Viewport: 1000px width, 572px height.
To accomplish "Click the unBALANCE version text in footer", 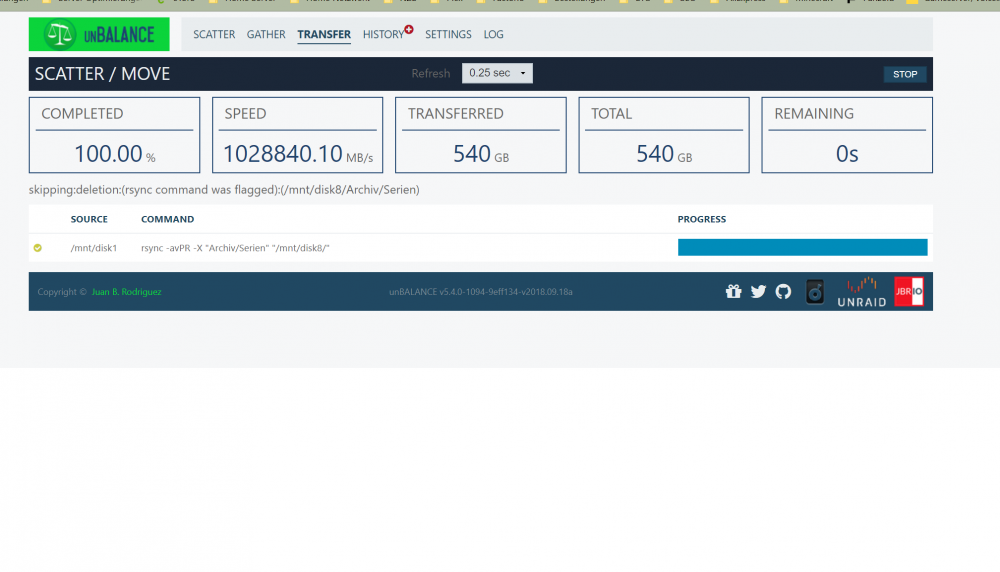I will click(481, 291).
